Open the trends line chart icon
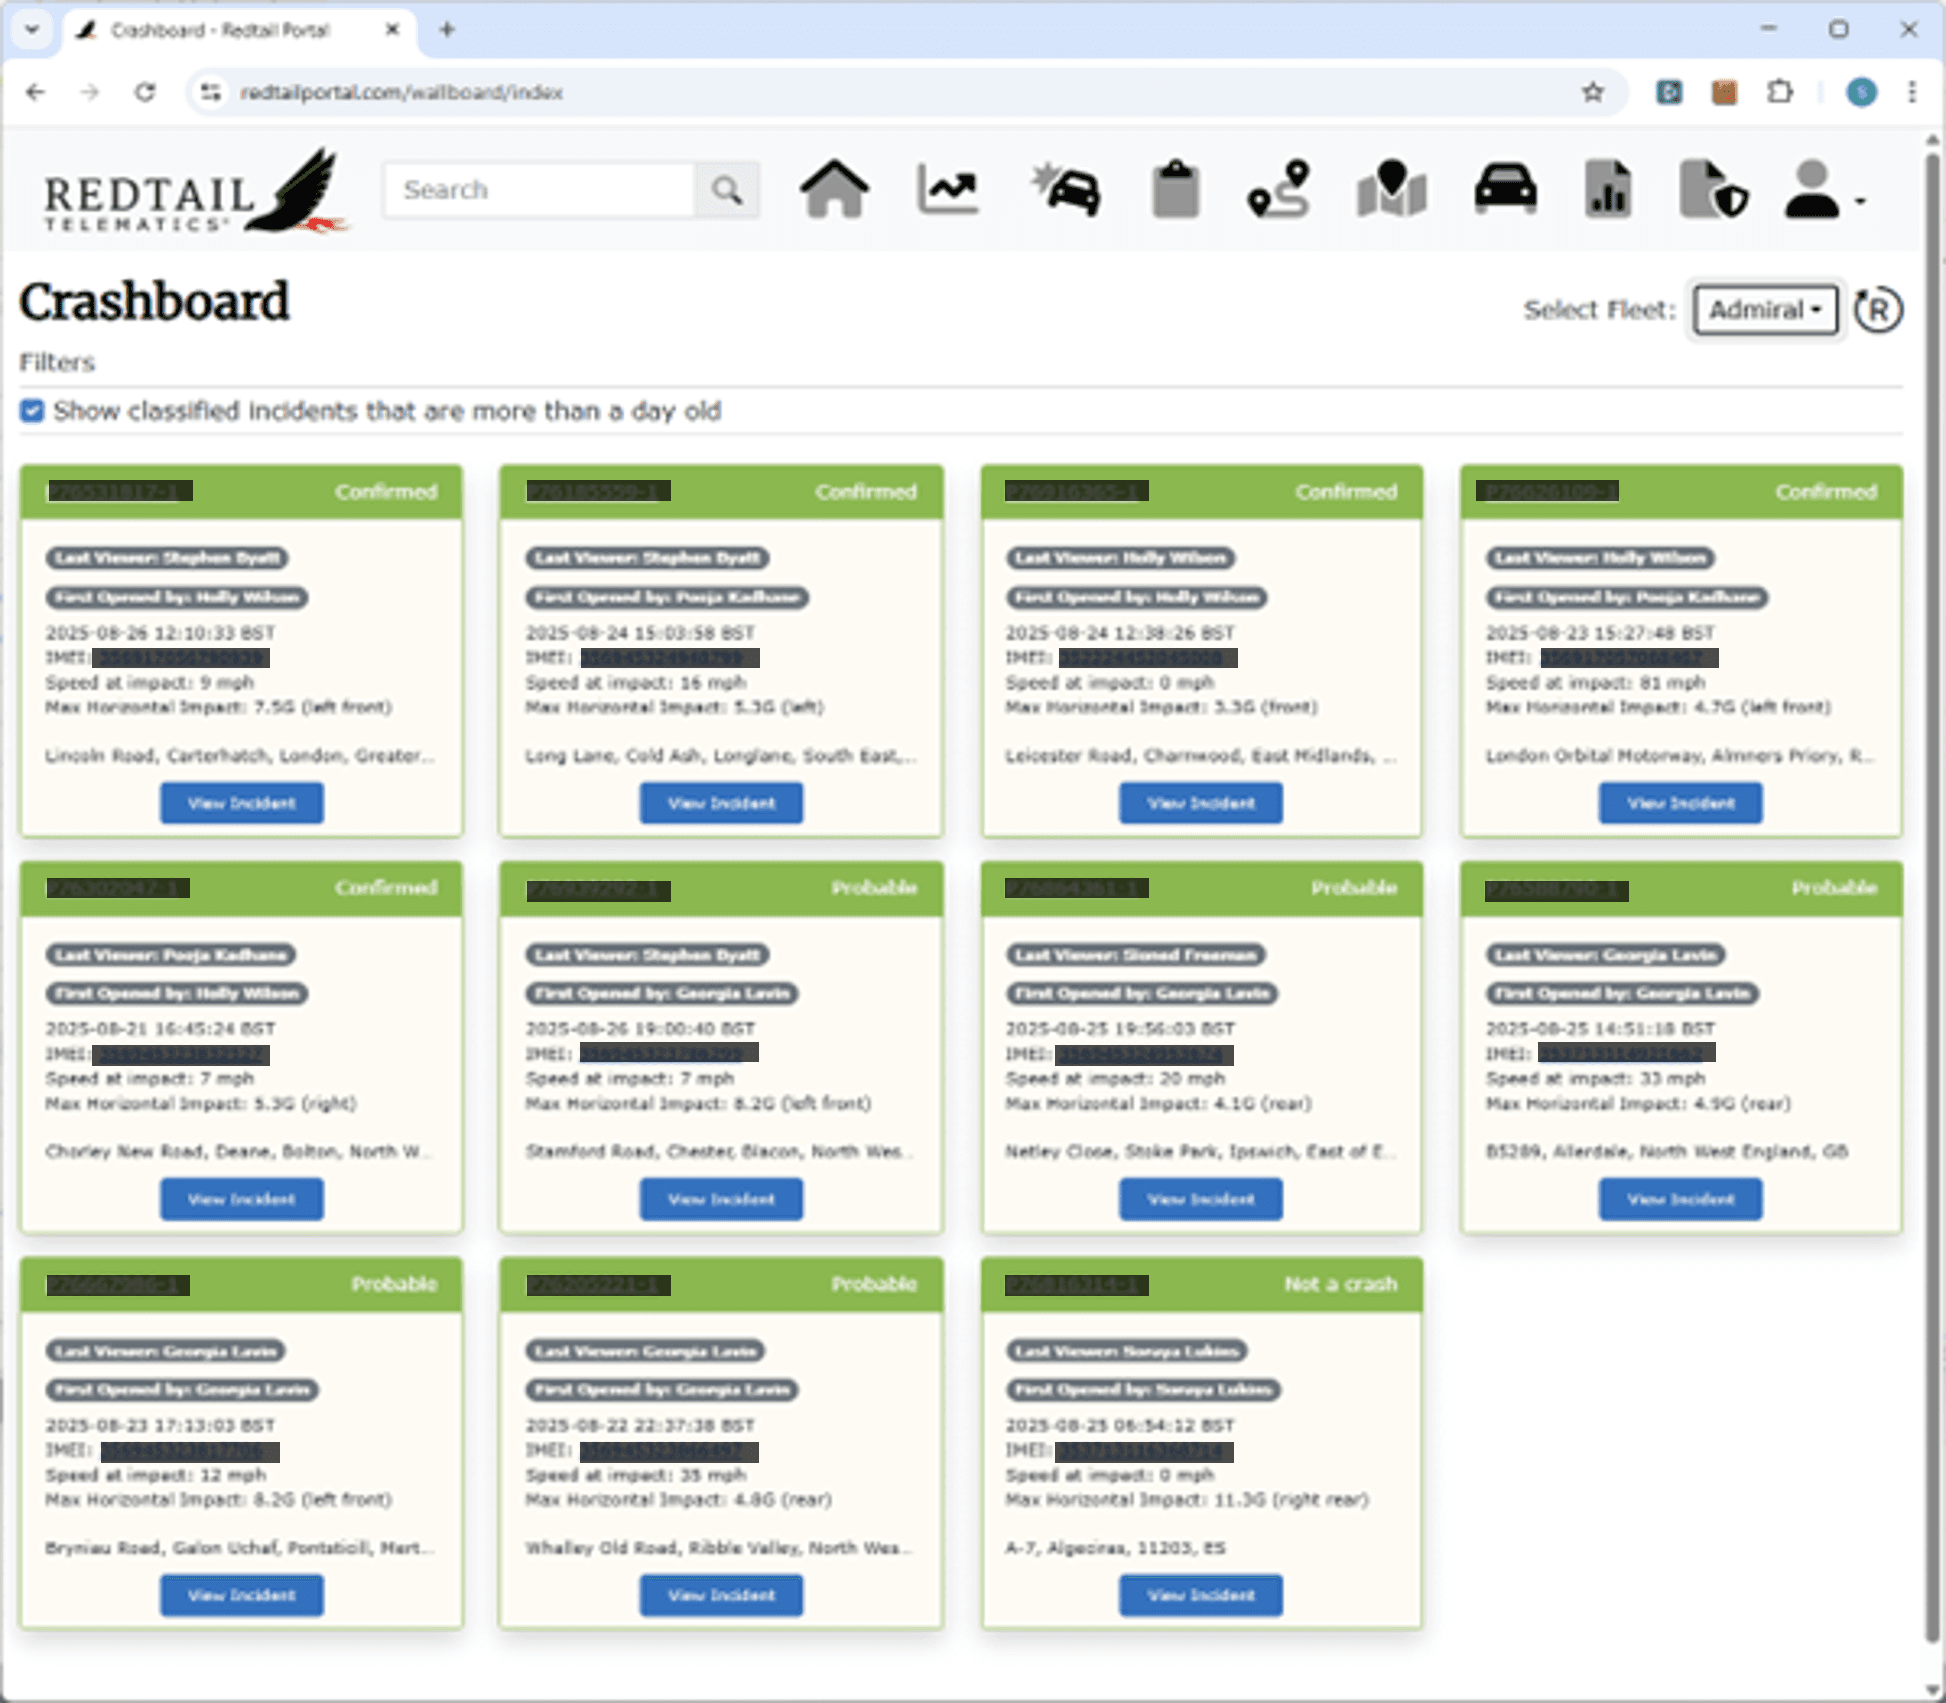1946x1703 pixels. [x=947, y=189]
